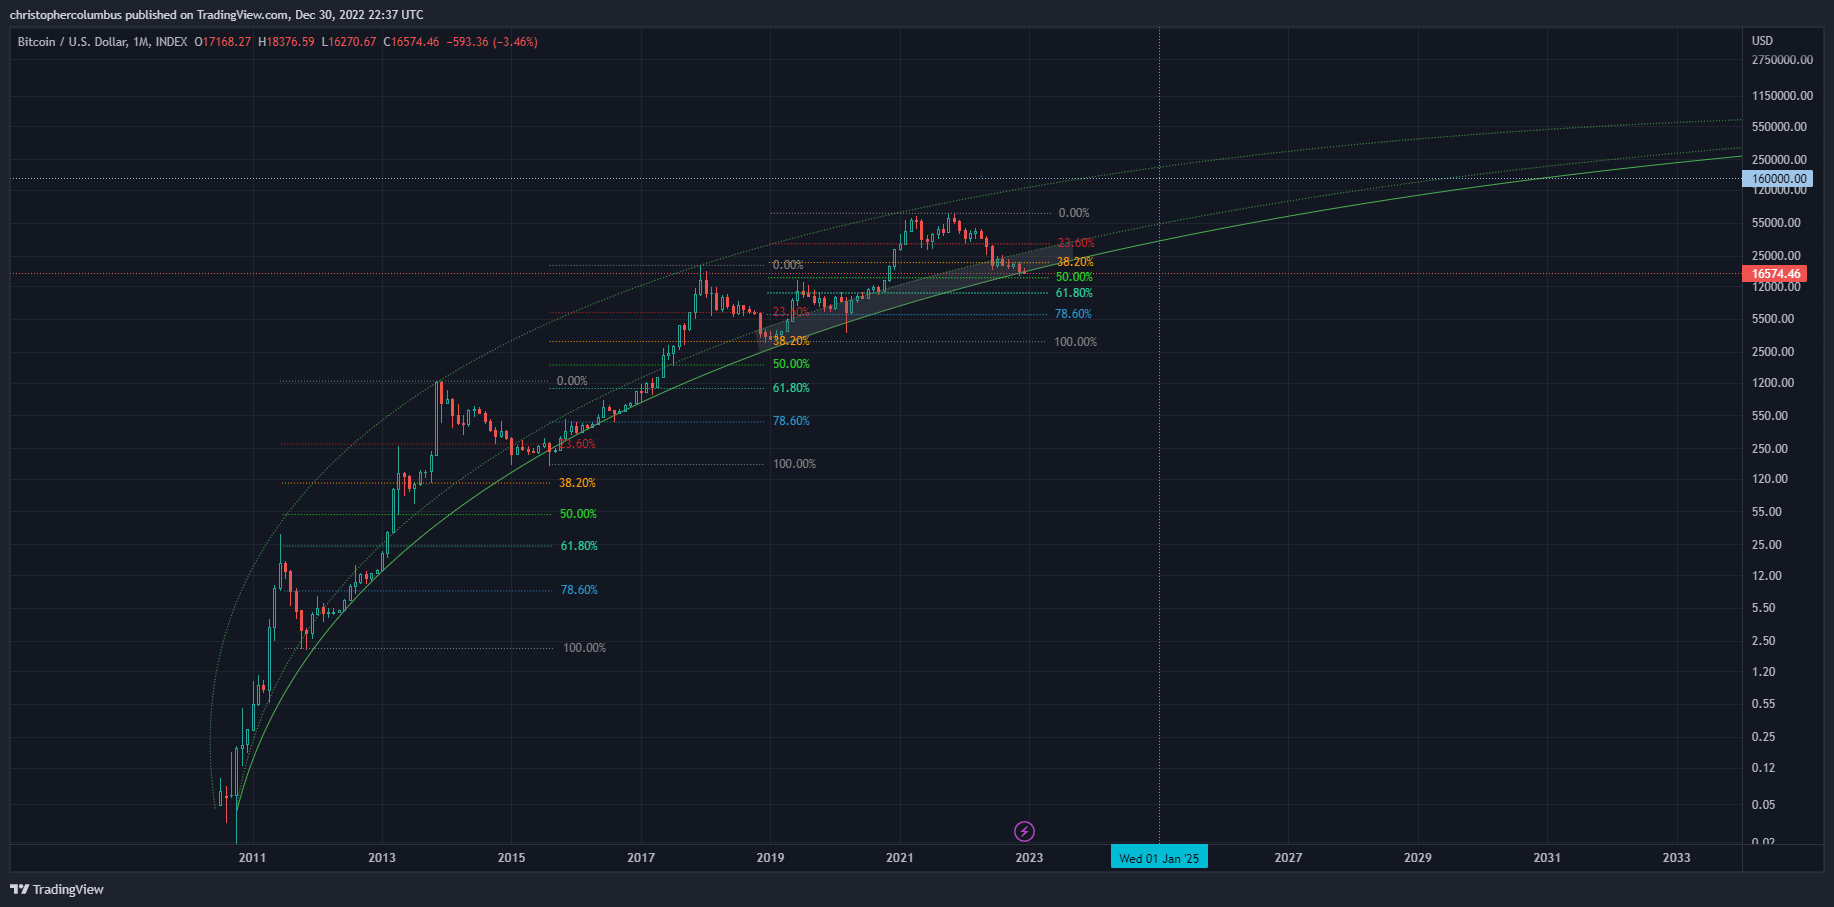
Task: Click the open value O17168.27
Action: pyautogui.click(x=223, y=42)
